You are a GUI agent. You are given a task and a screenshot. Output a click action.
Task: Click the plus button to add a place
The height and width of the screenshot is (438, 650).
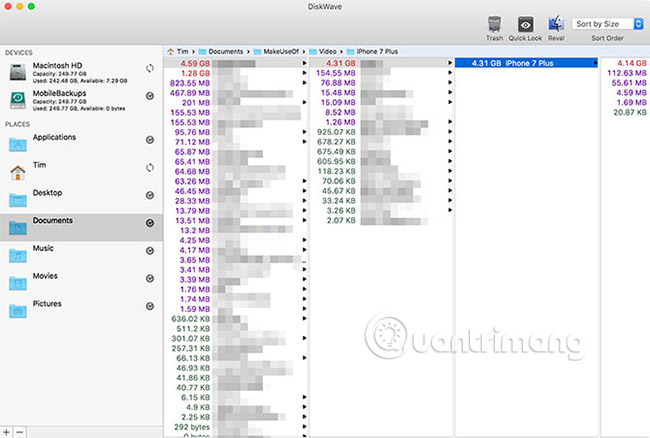click(6, 432)
